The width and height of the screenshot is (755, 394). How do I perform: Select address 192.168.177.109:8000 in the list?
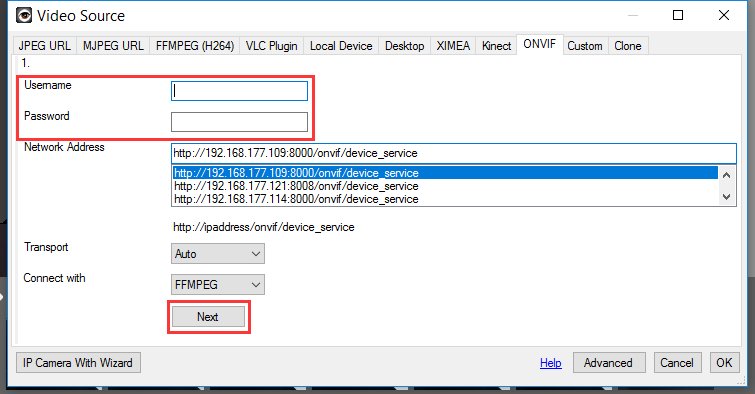click(445, 173)
